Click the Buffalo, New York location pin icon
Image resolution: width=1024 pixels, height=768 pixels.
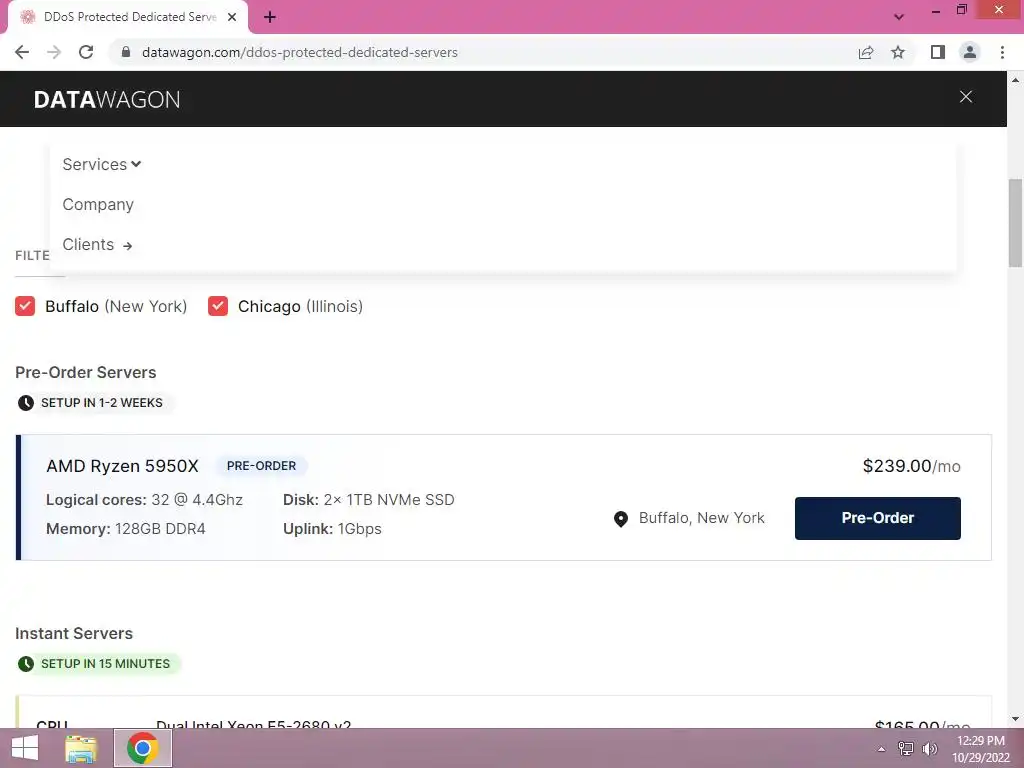pos(621,519)
